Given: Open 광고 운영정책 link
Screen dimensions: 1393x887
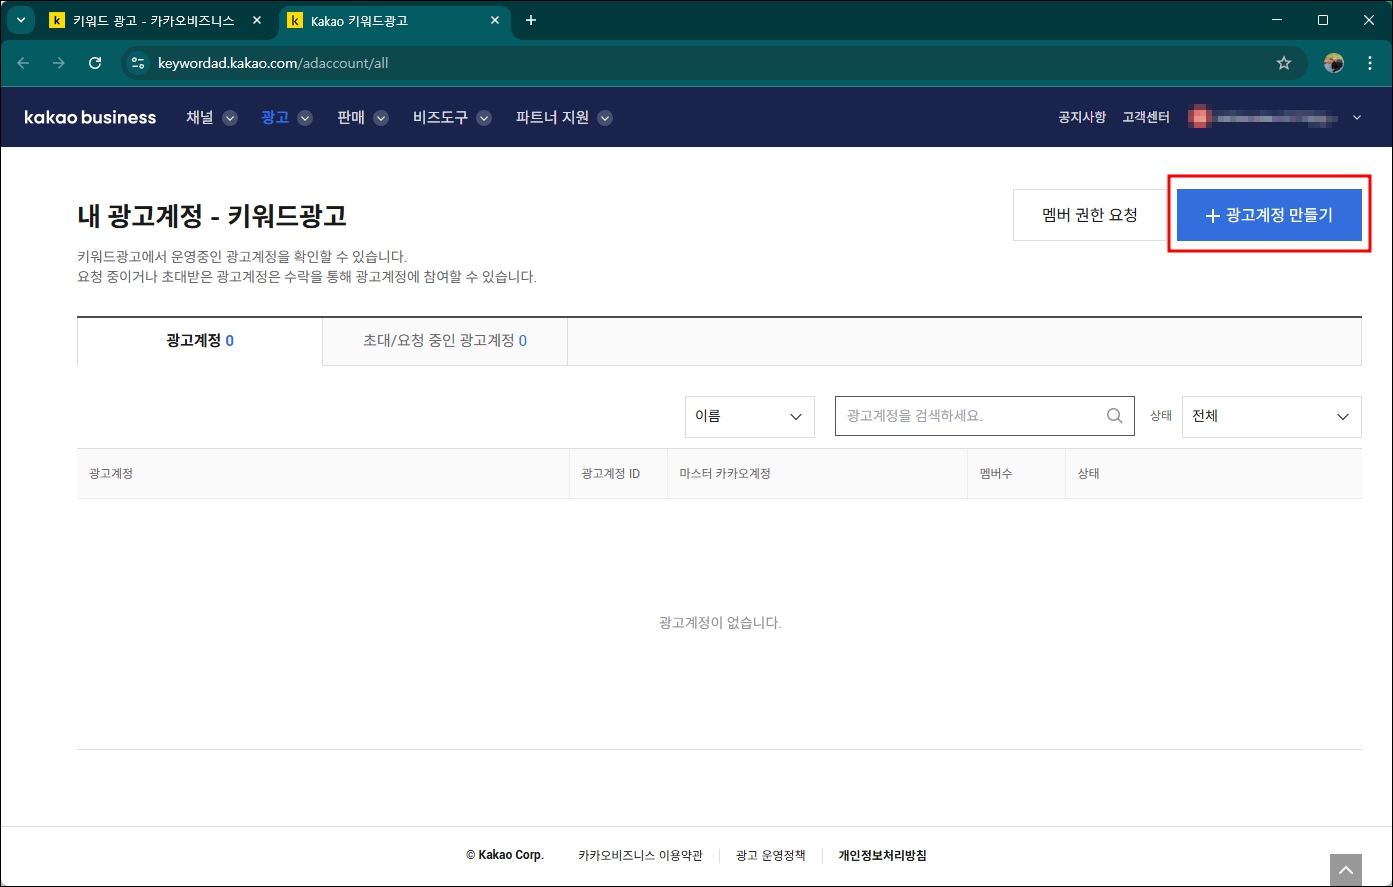Looking at the screenshot, I should click(770, 855).
